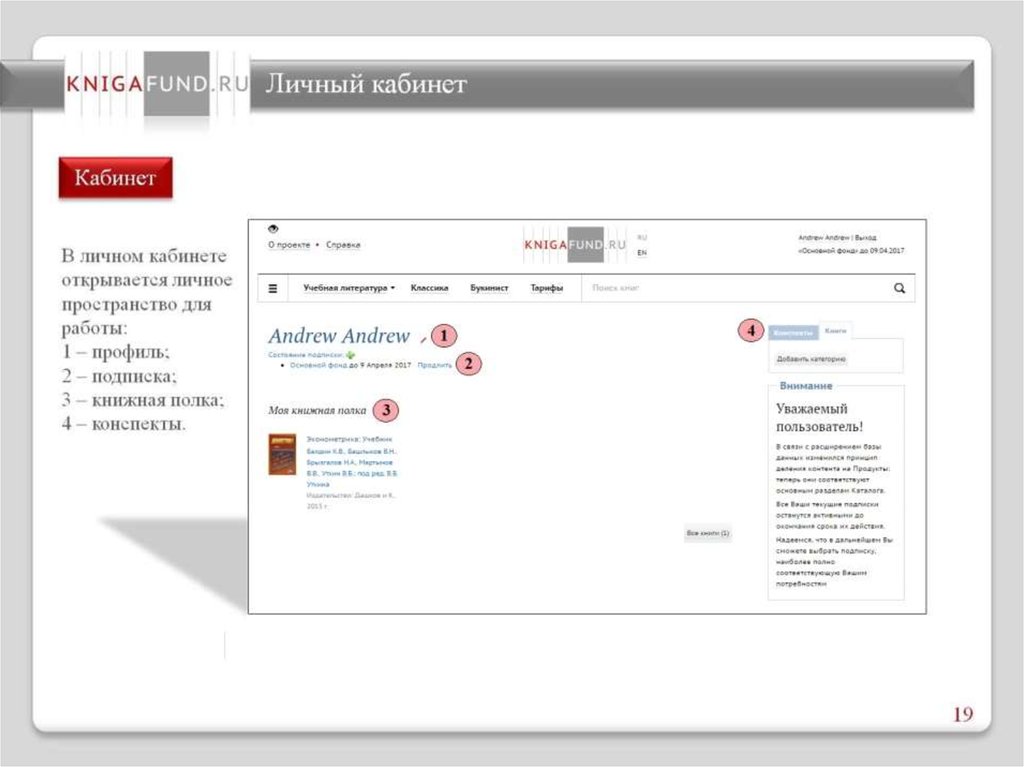Click the pencil edit icon beside Andrew Andrew
Viewport: 1024px width, 767px height.
[x=422, y=339]
